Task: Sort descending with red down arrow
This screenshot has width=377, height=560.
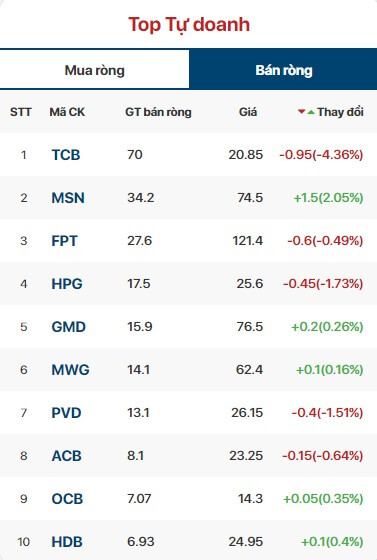Action: coord(302,112)
